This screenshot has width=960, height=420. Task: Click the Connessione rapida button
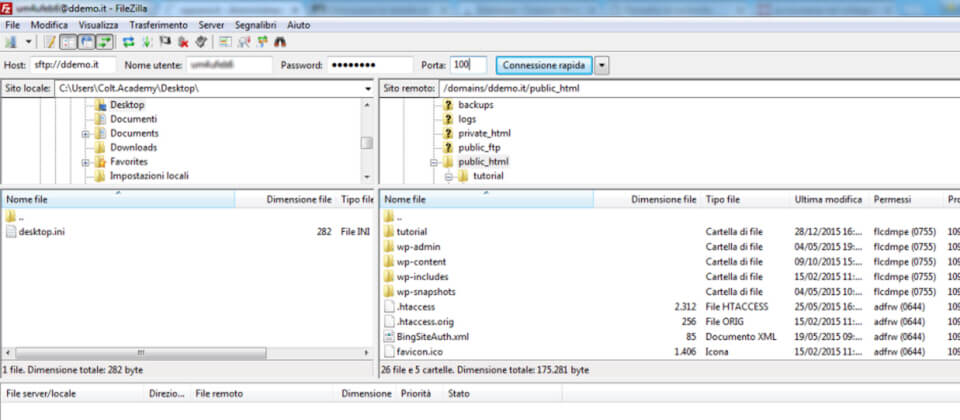(x=544, y=65)
